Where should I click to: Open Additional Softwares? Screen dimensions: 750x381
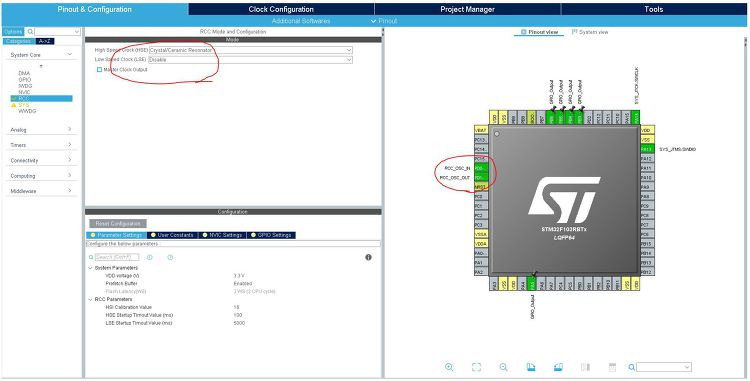301,21
